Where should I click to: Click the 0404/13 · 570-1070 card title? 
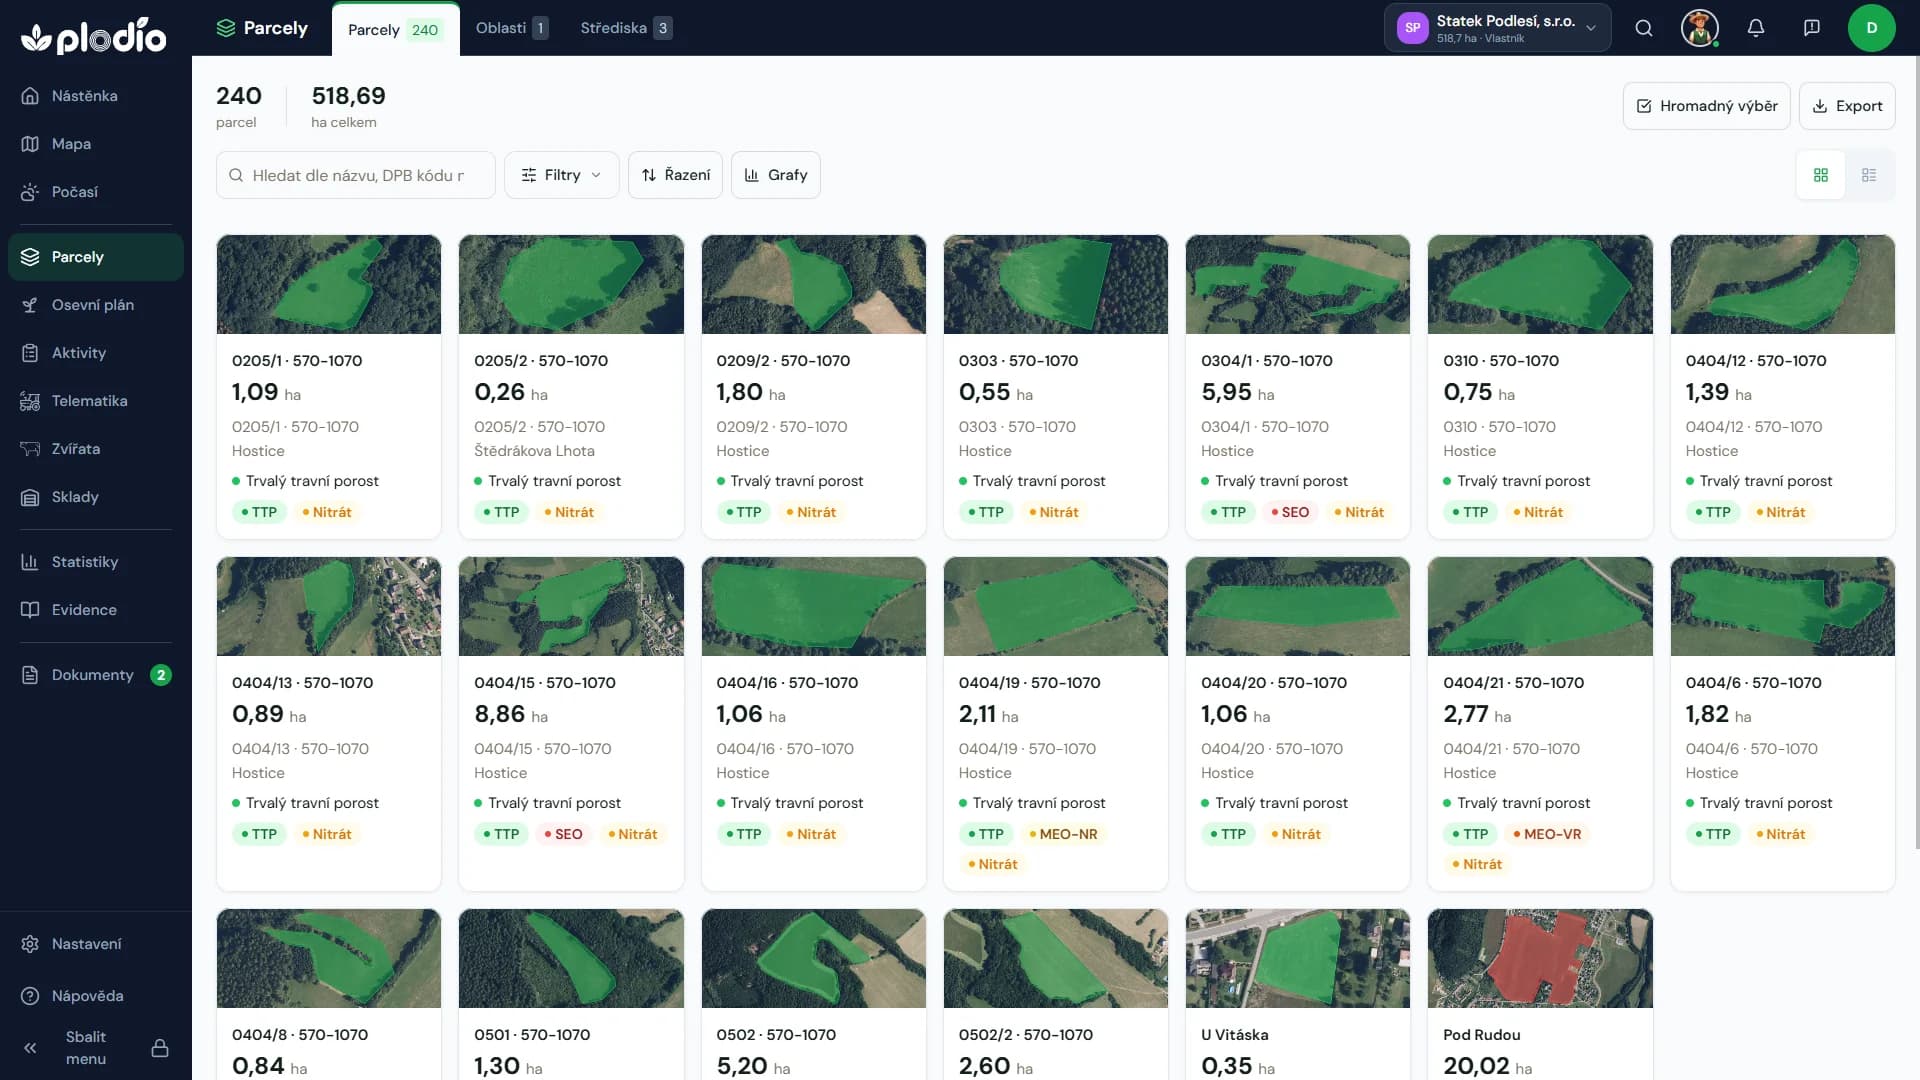tap(302, 683)
